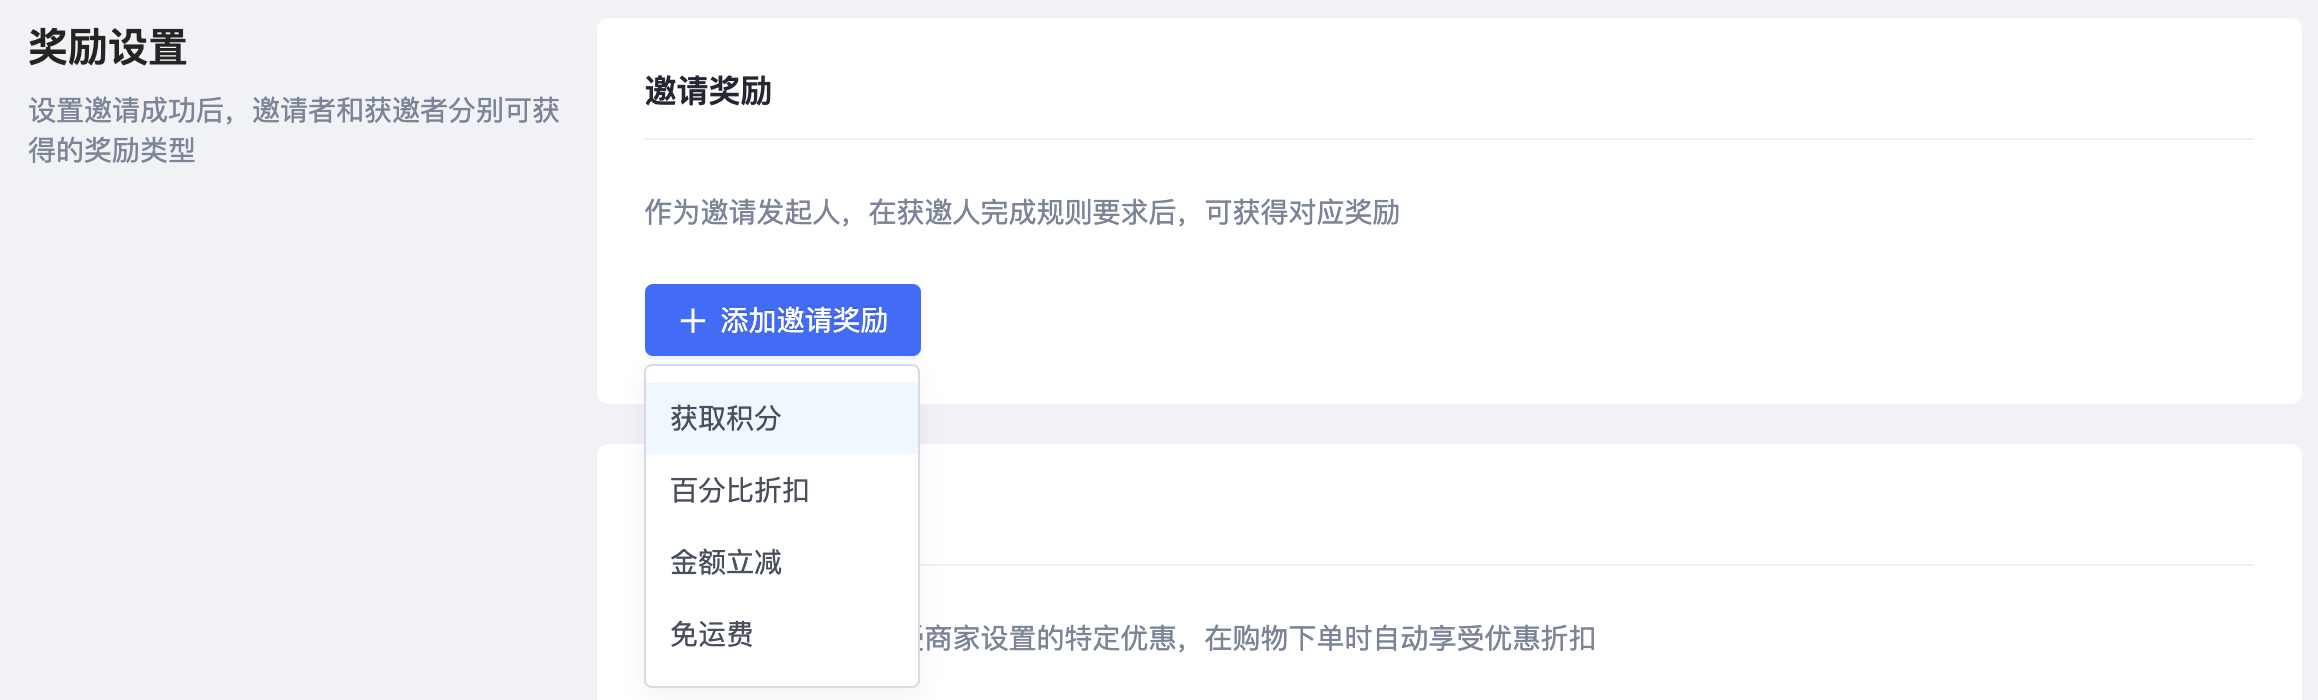
Task: Click the text 作为邀请发起人
Action: coord(742,212)
